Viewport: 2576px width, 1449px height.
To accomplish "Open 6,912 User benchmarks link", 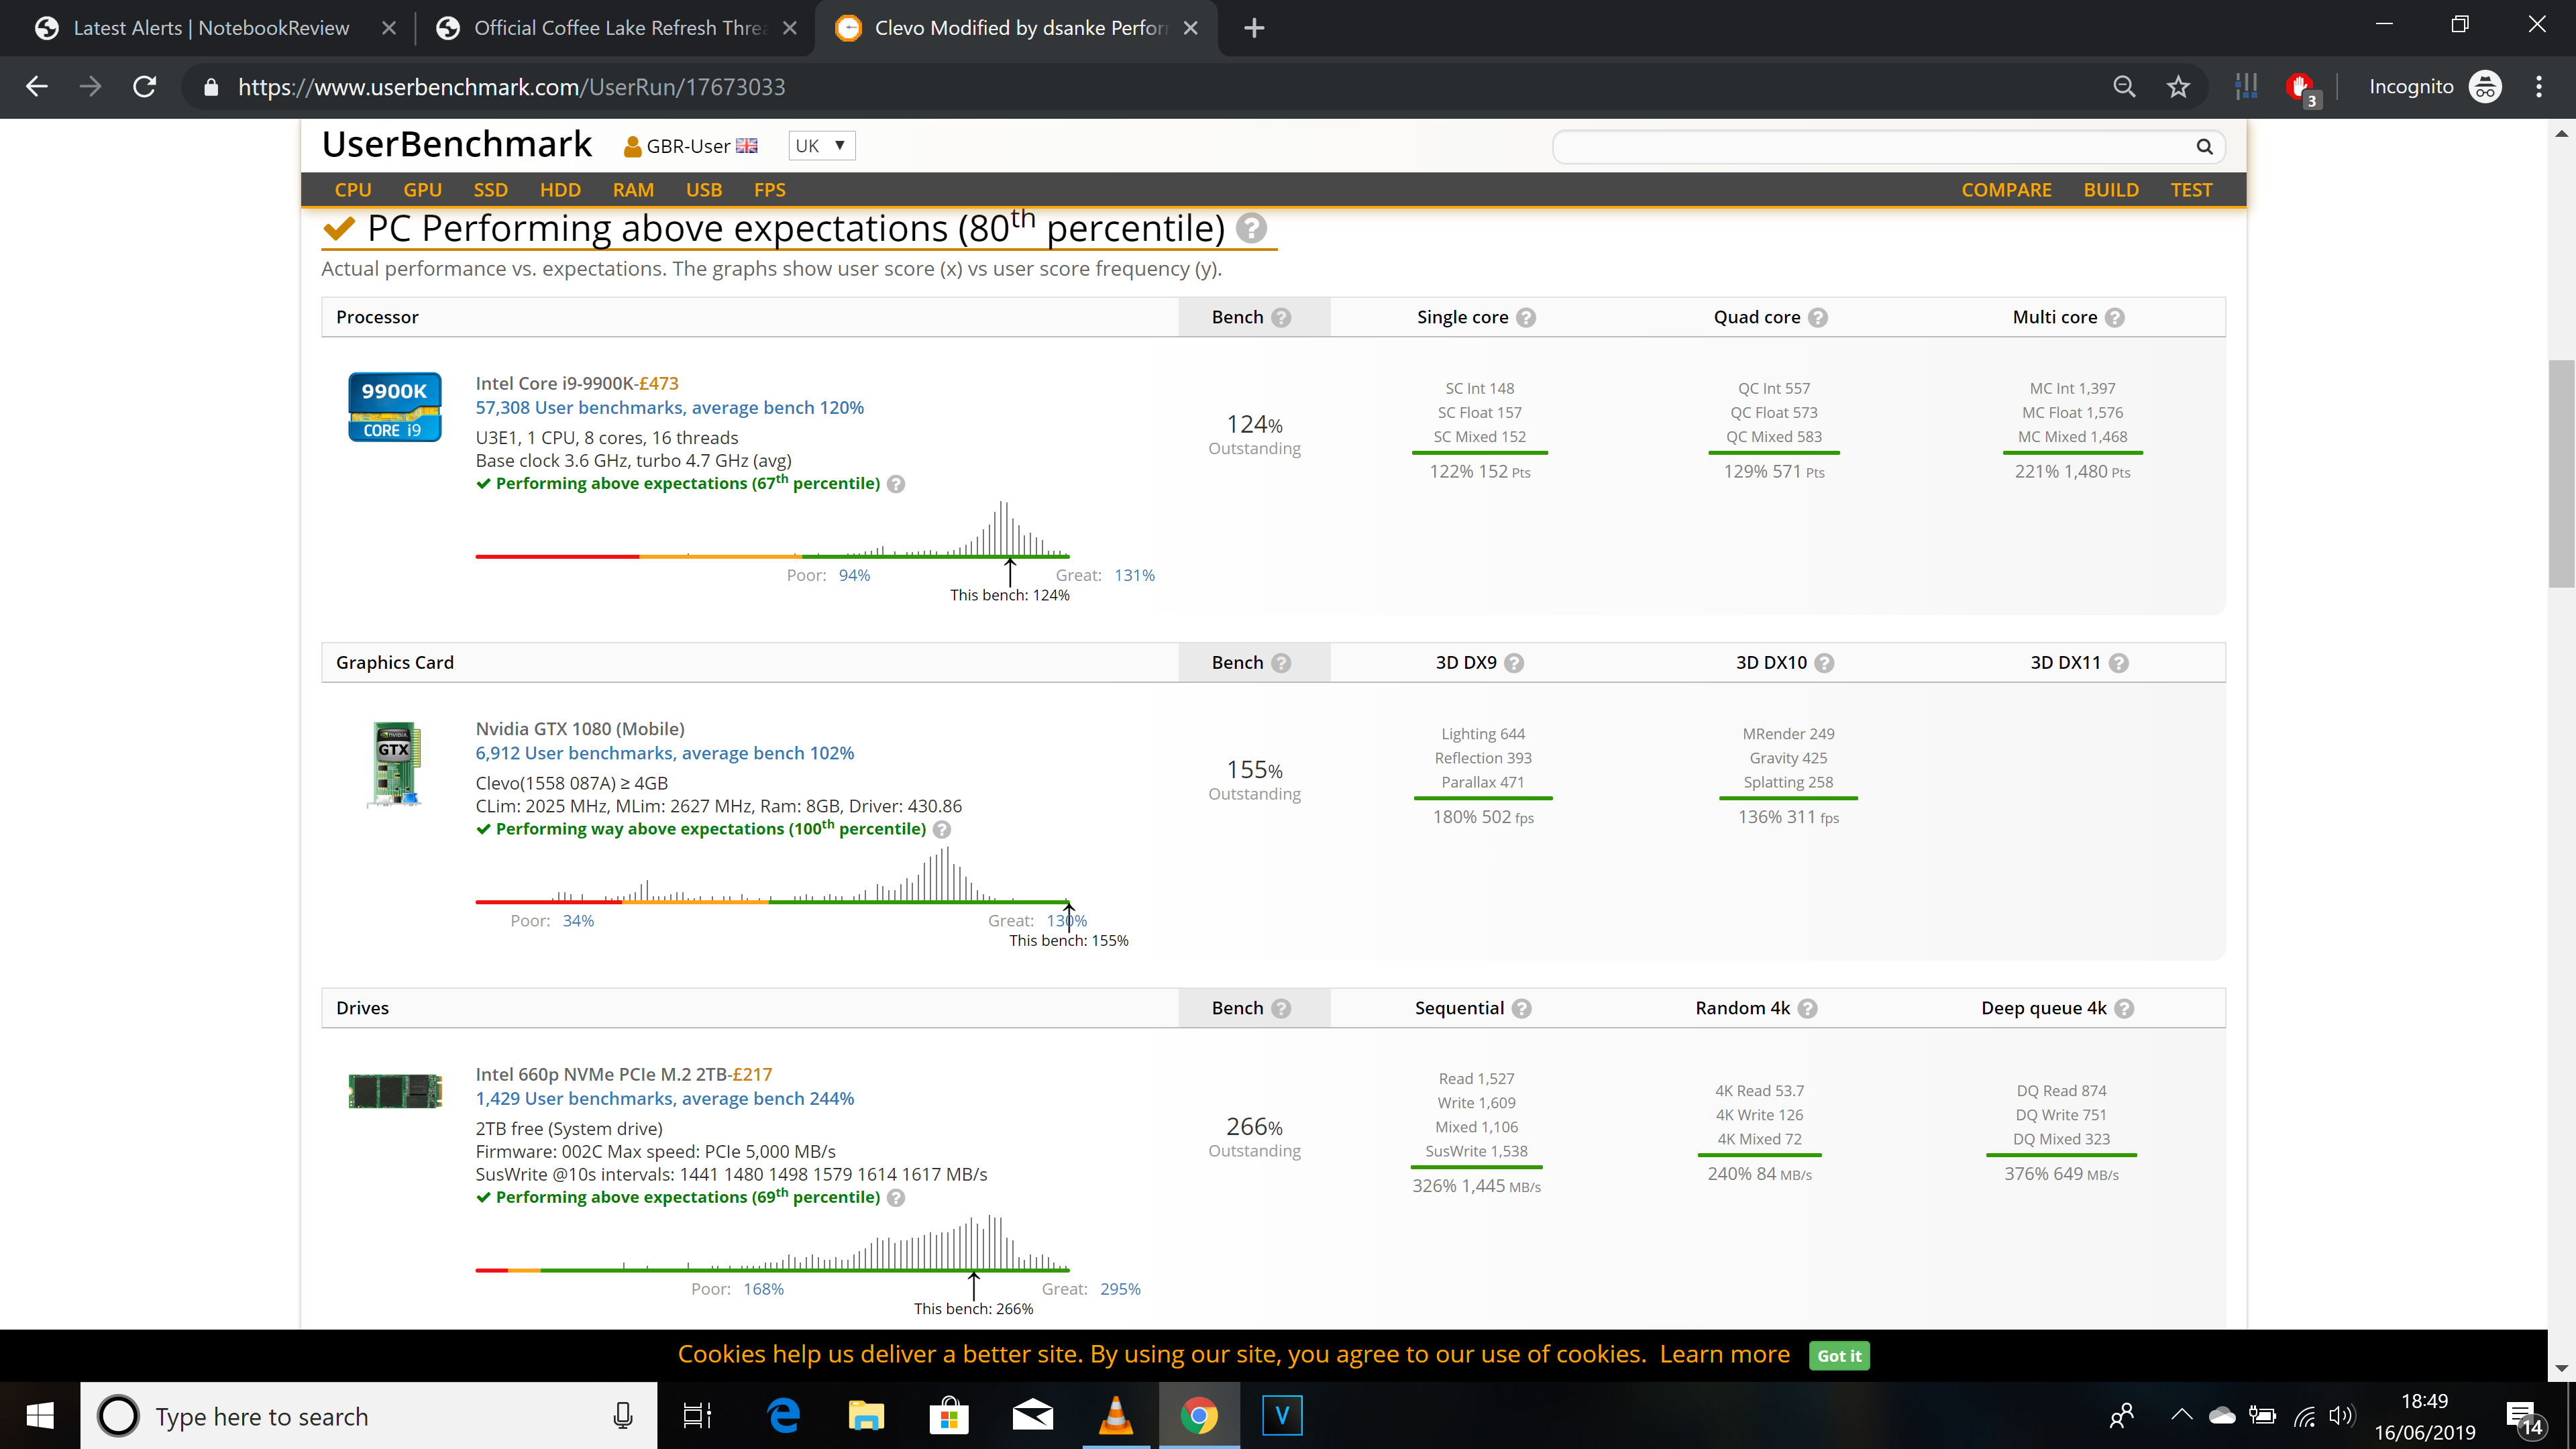I will tap(664, 754).
